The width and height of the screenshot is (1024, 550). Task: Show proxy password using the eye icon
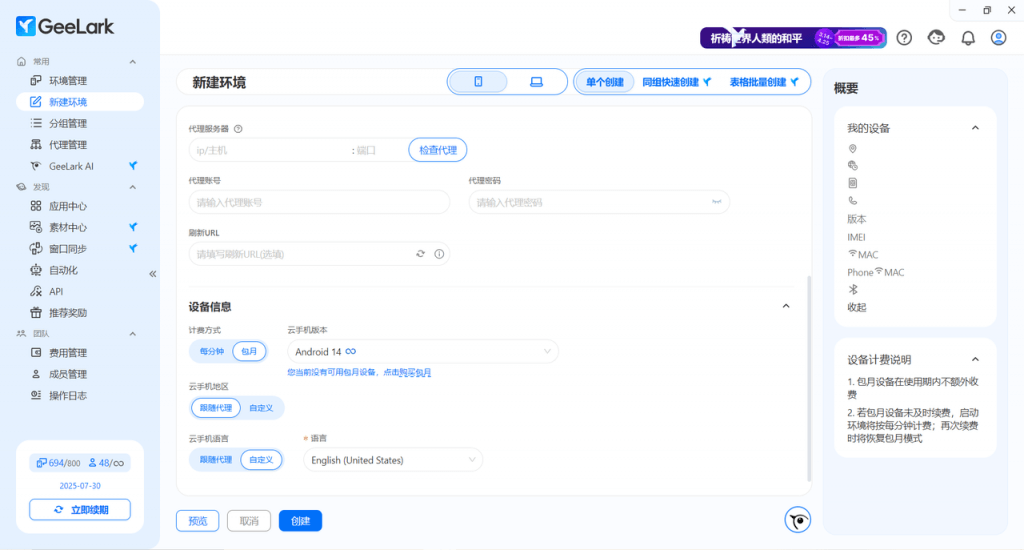[716, 202]
